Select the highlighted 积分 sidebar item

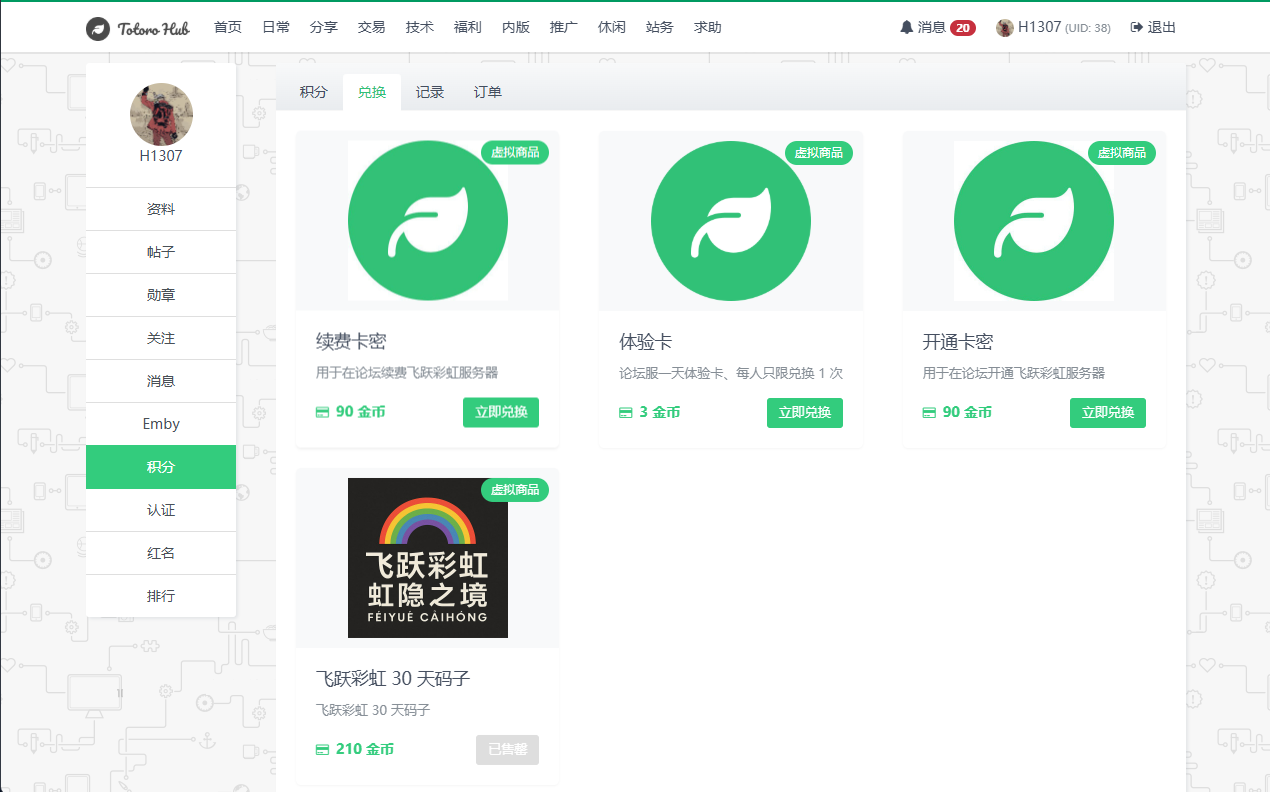coord(161,467)
